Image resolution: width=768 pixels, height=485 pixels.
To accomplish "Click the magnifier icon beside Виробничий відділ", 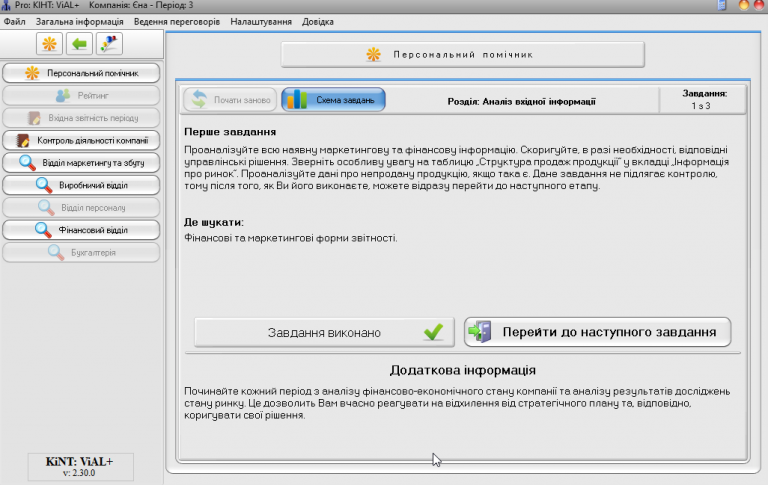I will click(44, 185).
